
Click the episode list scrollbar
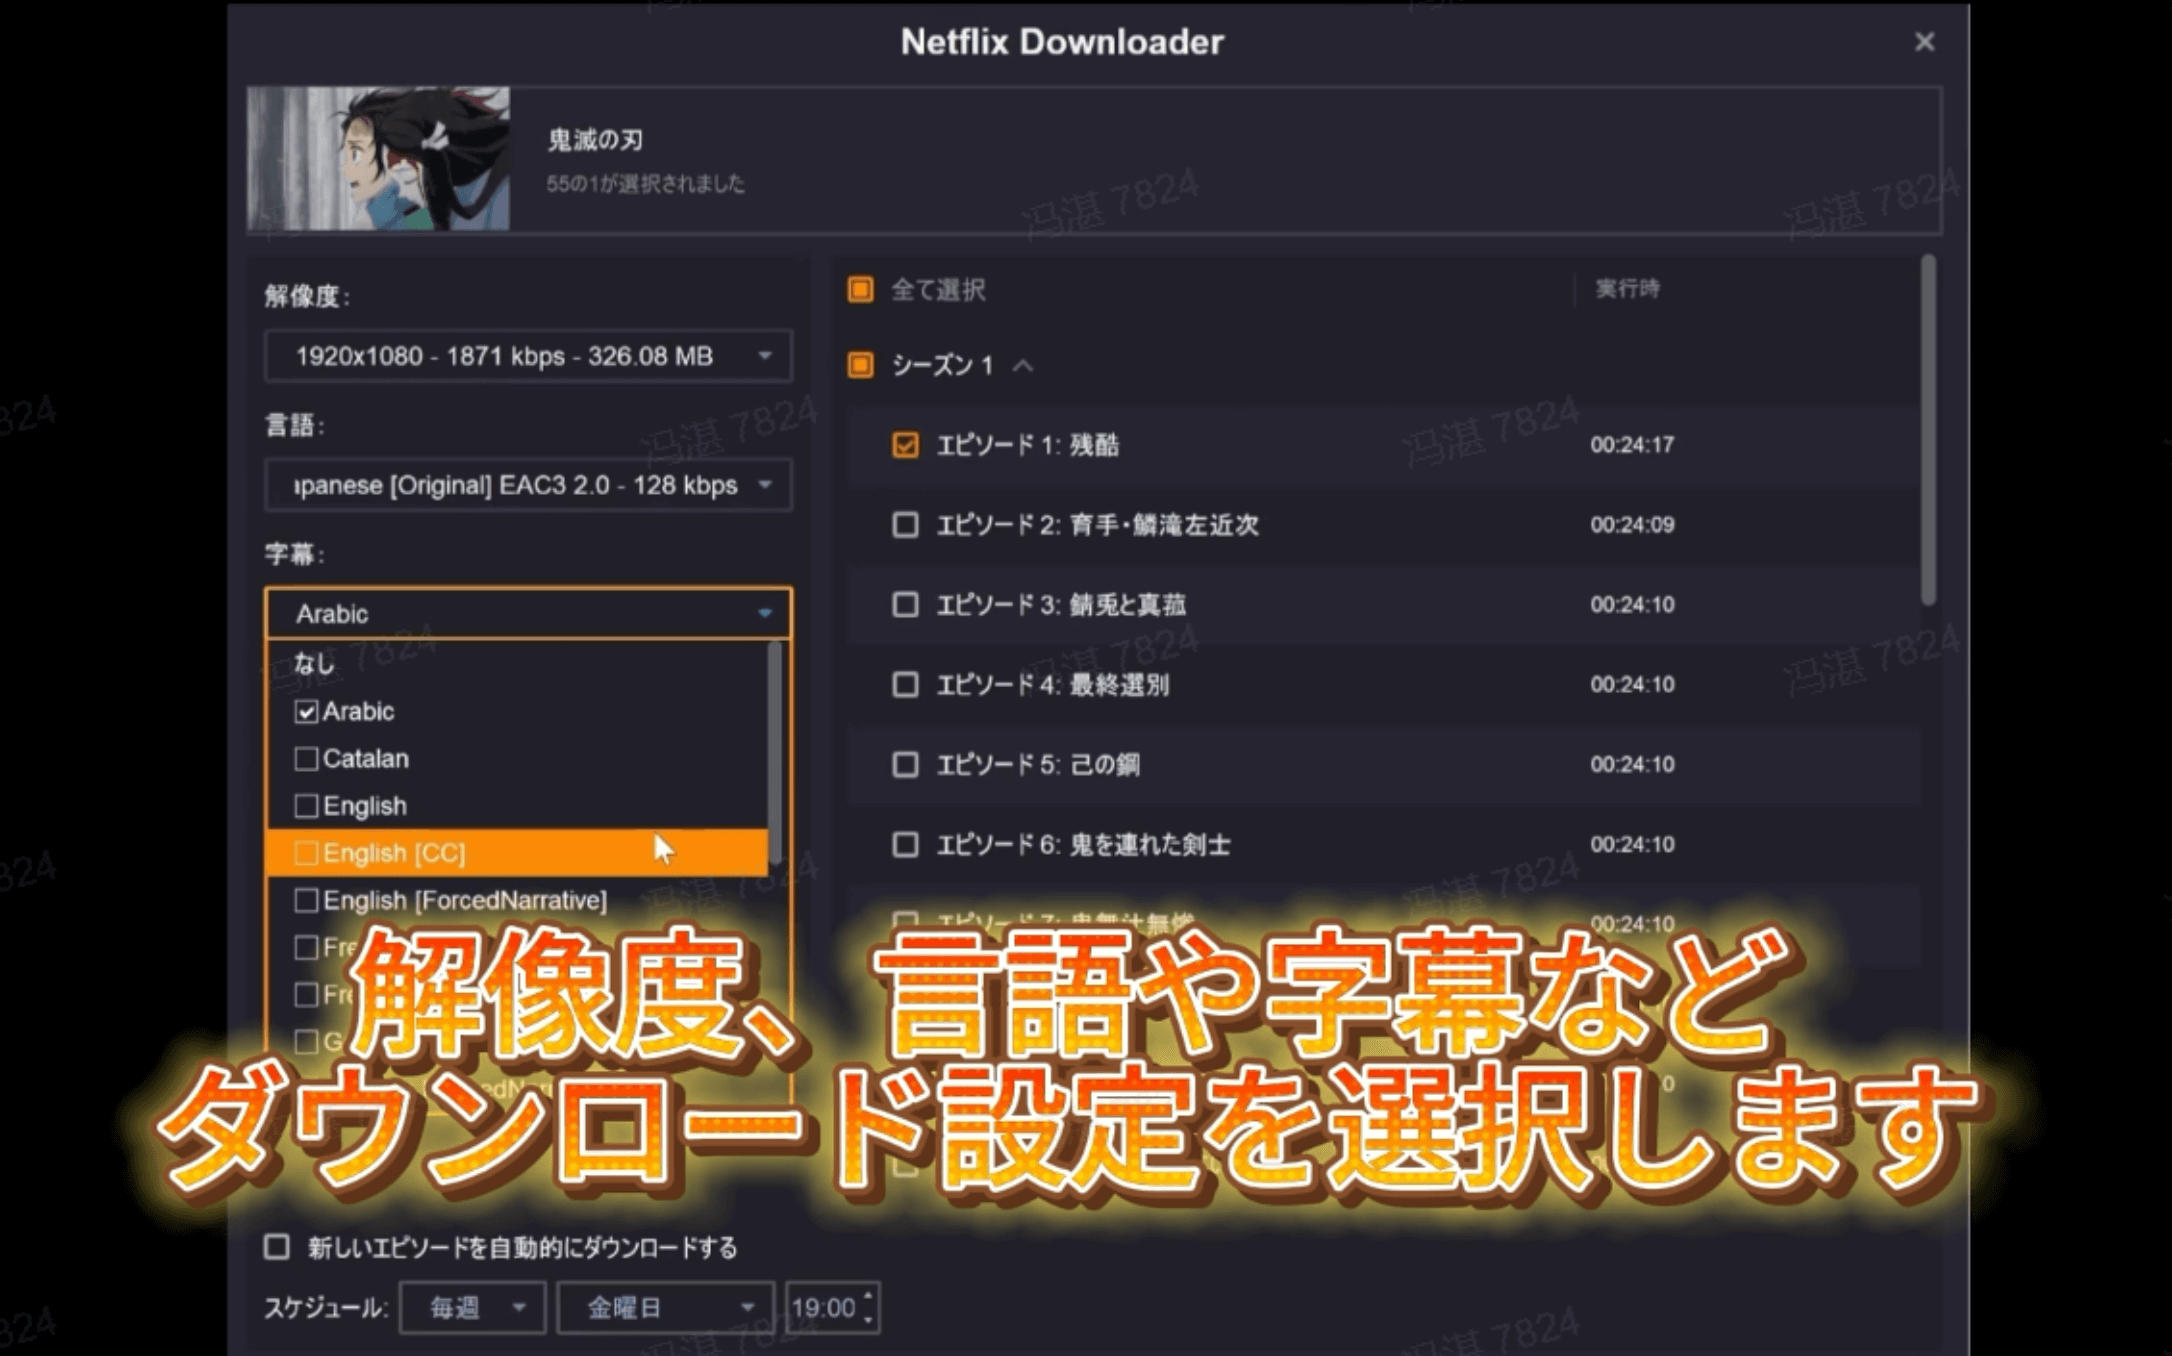click(1927, 430)
